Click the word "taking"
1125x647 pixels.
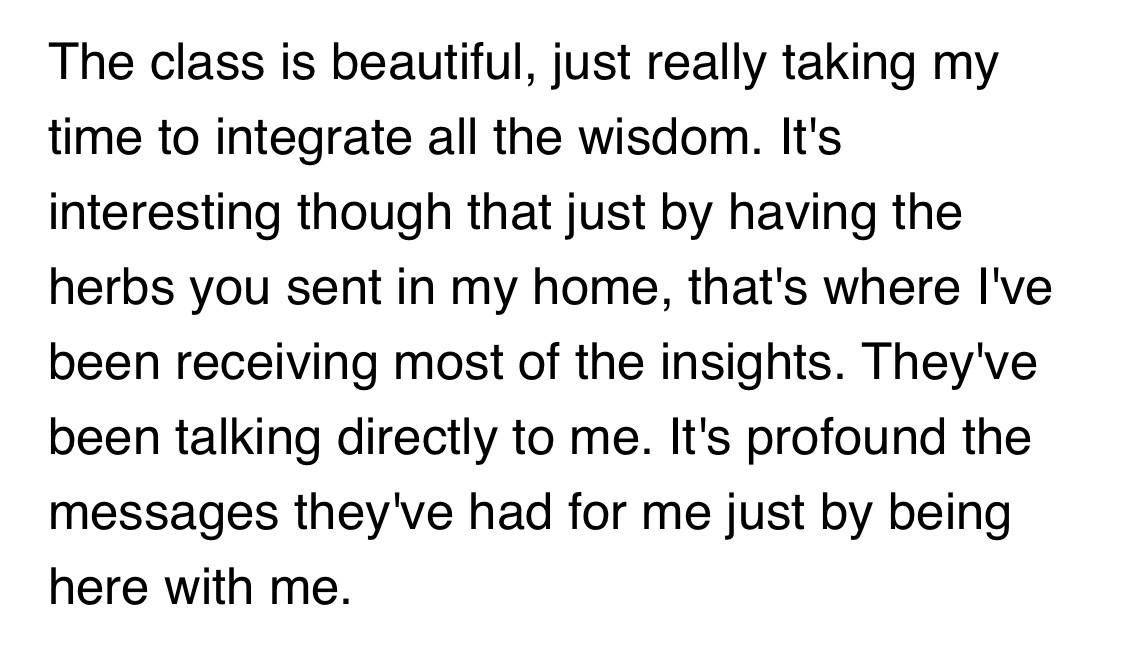pos(848,62)
